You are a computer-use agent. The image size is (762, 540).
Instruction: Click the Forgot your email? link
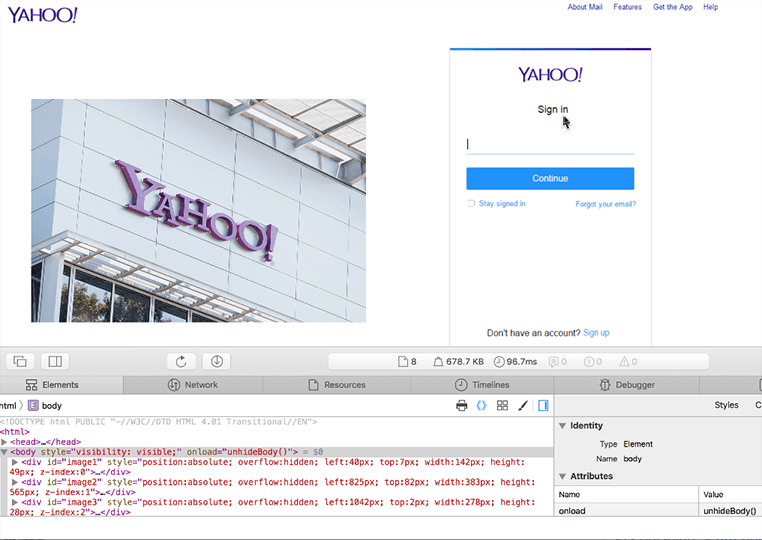point(605,204)
